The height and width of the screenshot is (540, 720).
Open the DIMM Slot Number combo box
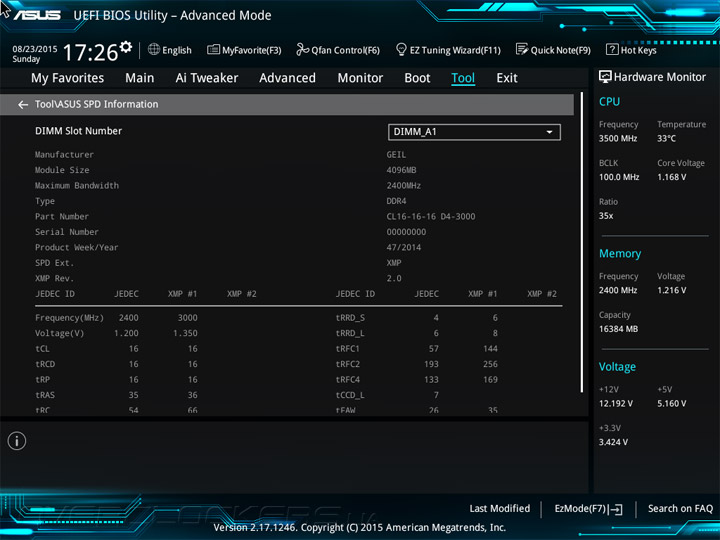click(474, 132)
